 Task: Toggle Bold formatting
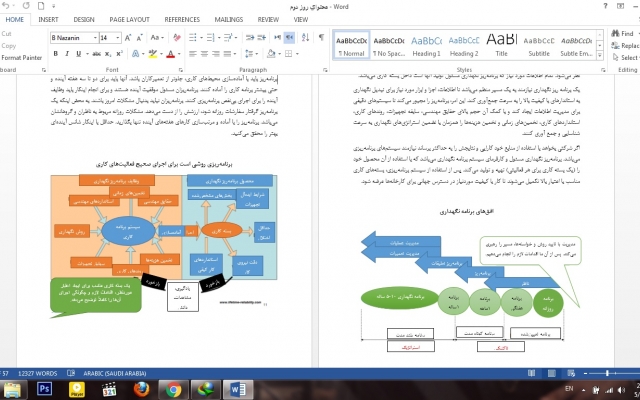tap(56, 53)
